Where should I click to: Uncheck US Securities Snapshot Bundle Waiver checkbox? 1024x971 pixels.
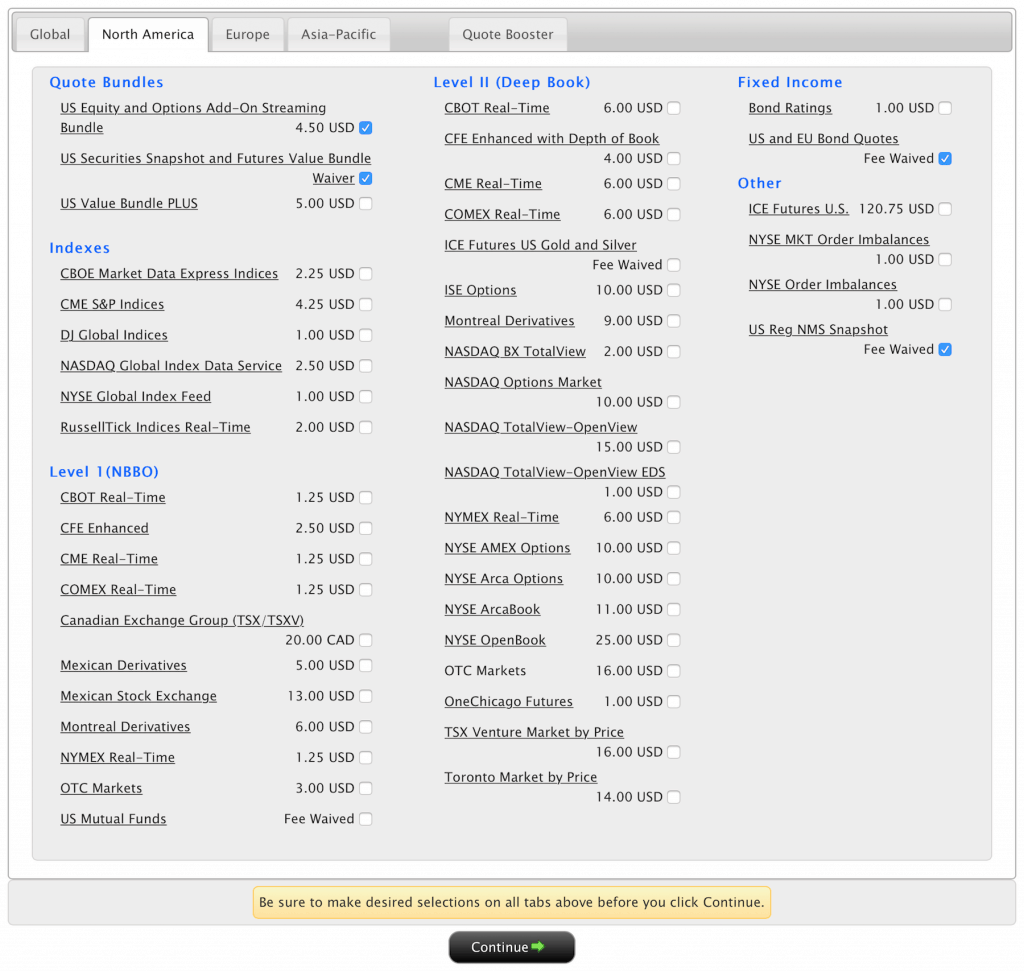366,178
